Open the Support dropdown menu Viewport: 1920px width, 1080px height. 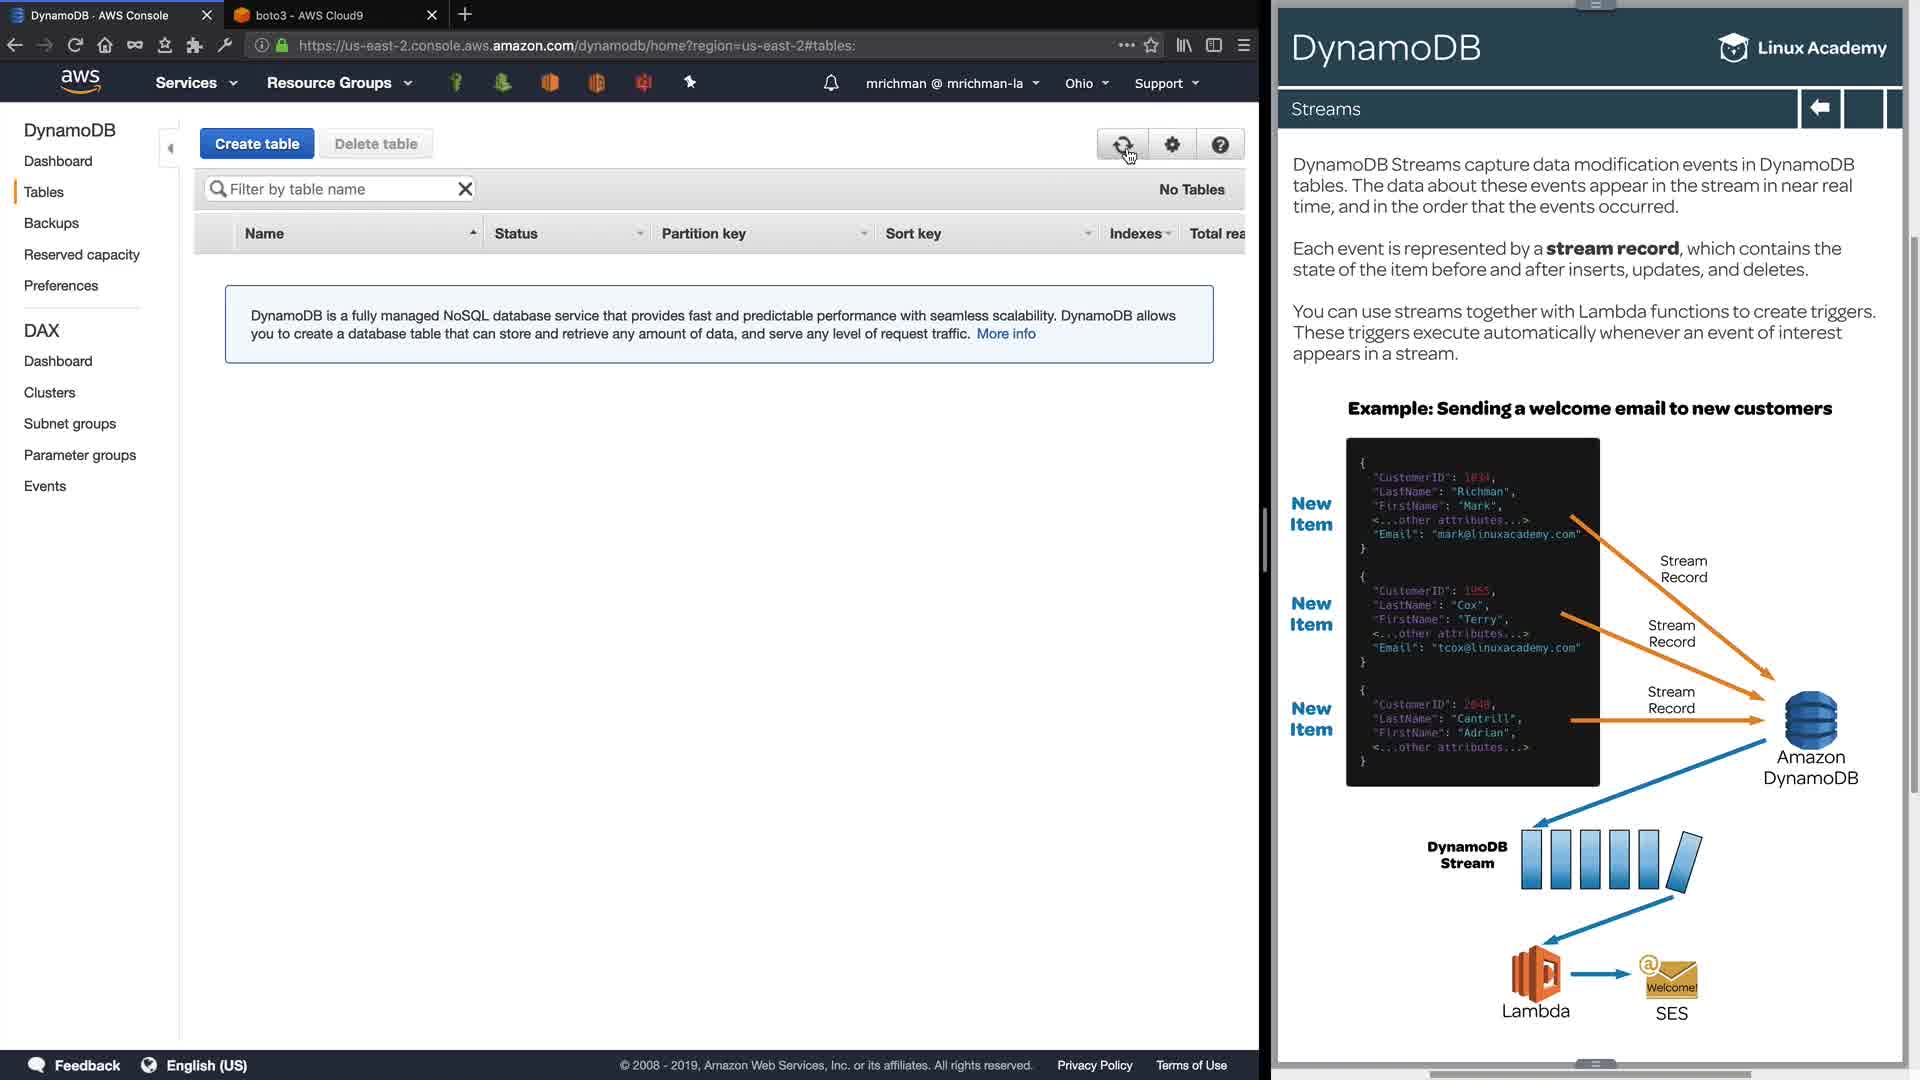tap(1166, 83)
